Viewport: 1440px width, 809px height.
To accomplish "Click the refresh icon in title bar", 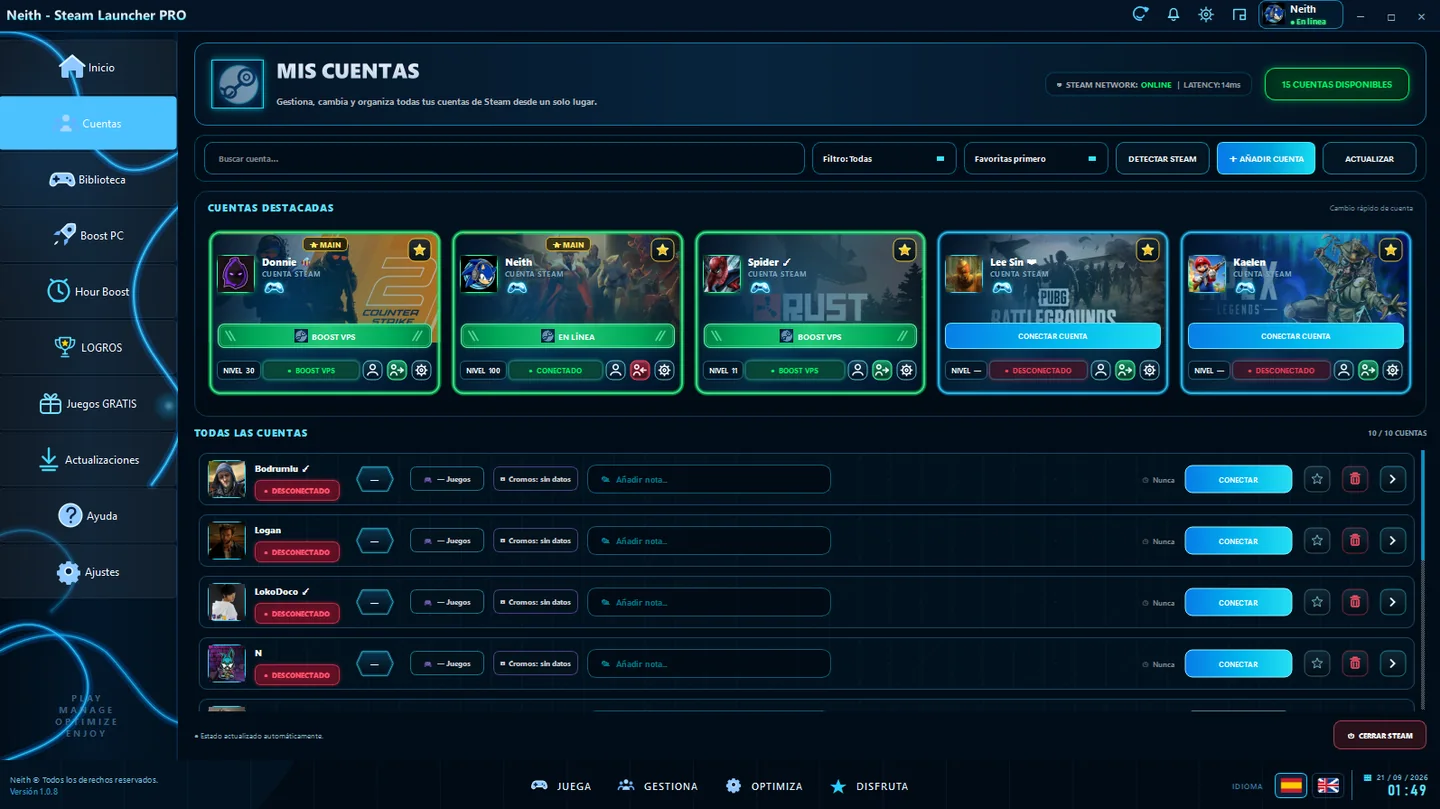I will pyautogui.click(x=1140, y=14).
